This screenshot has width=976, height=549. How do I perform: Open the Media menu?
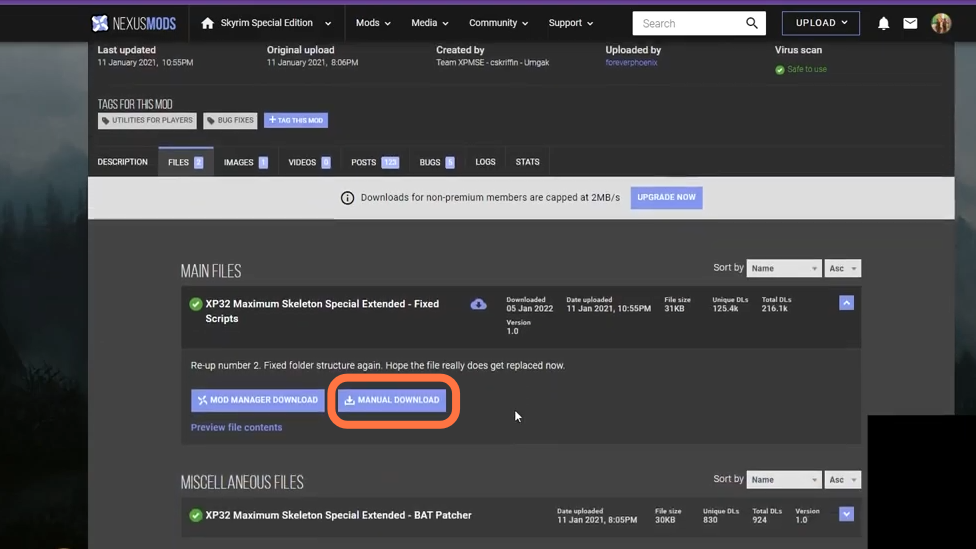click(429, 23)
